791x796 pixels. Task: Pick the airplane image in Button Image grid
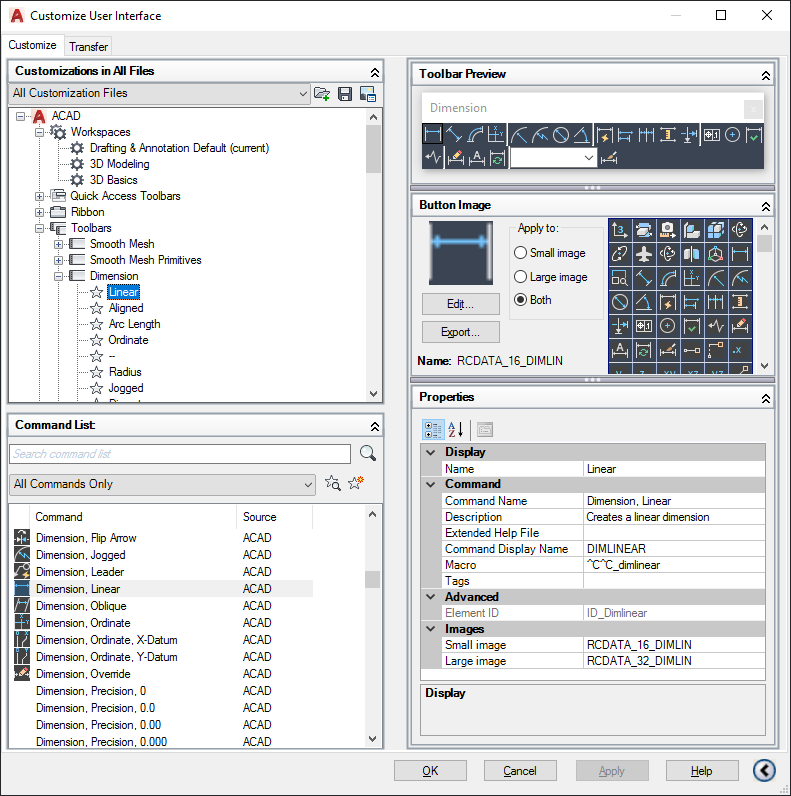click(644, 254)
